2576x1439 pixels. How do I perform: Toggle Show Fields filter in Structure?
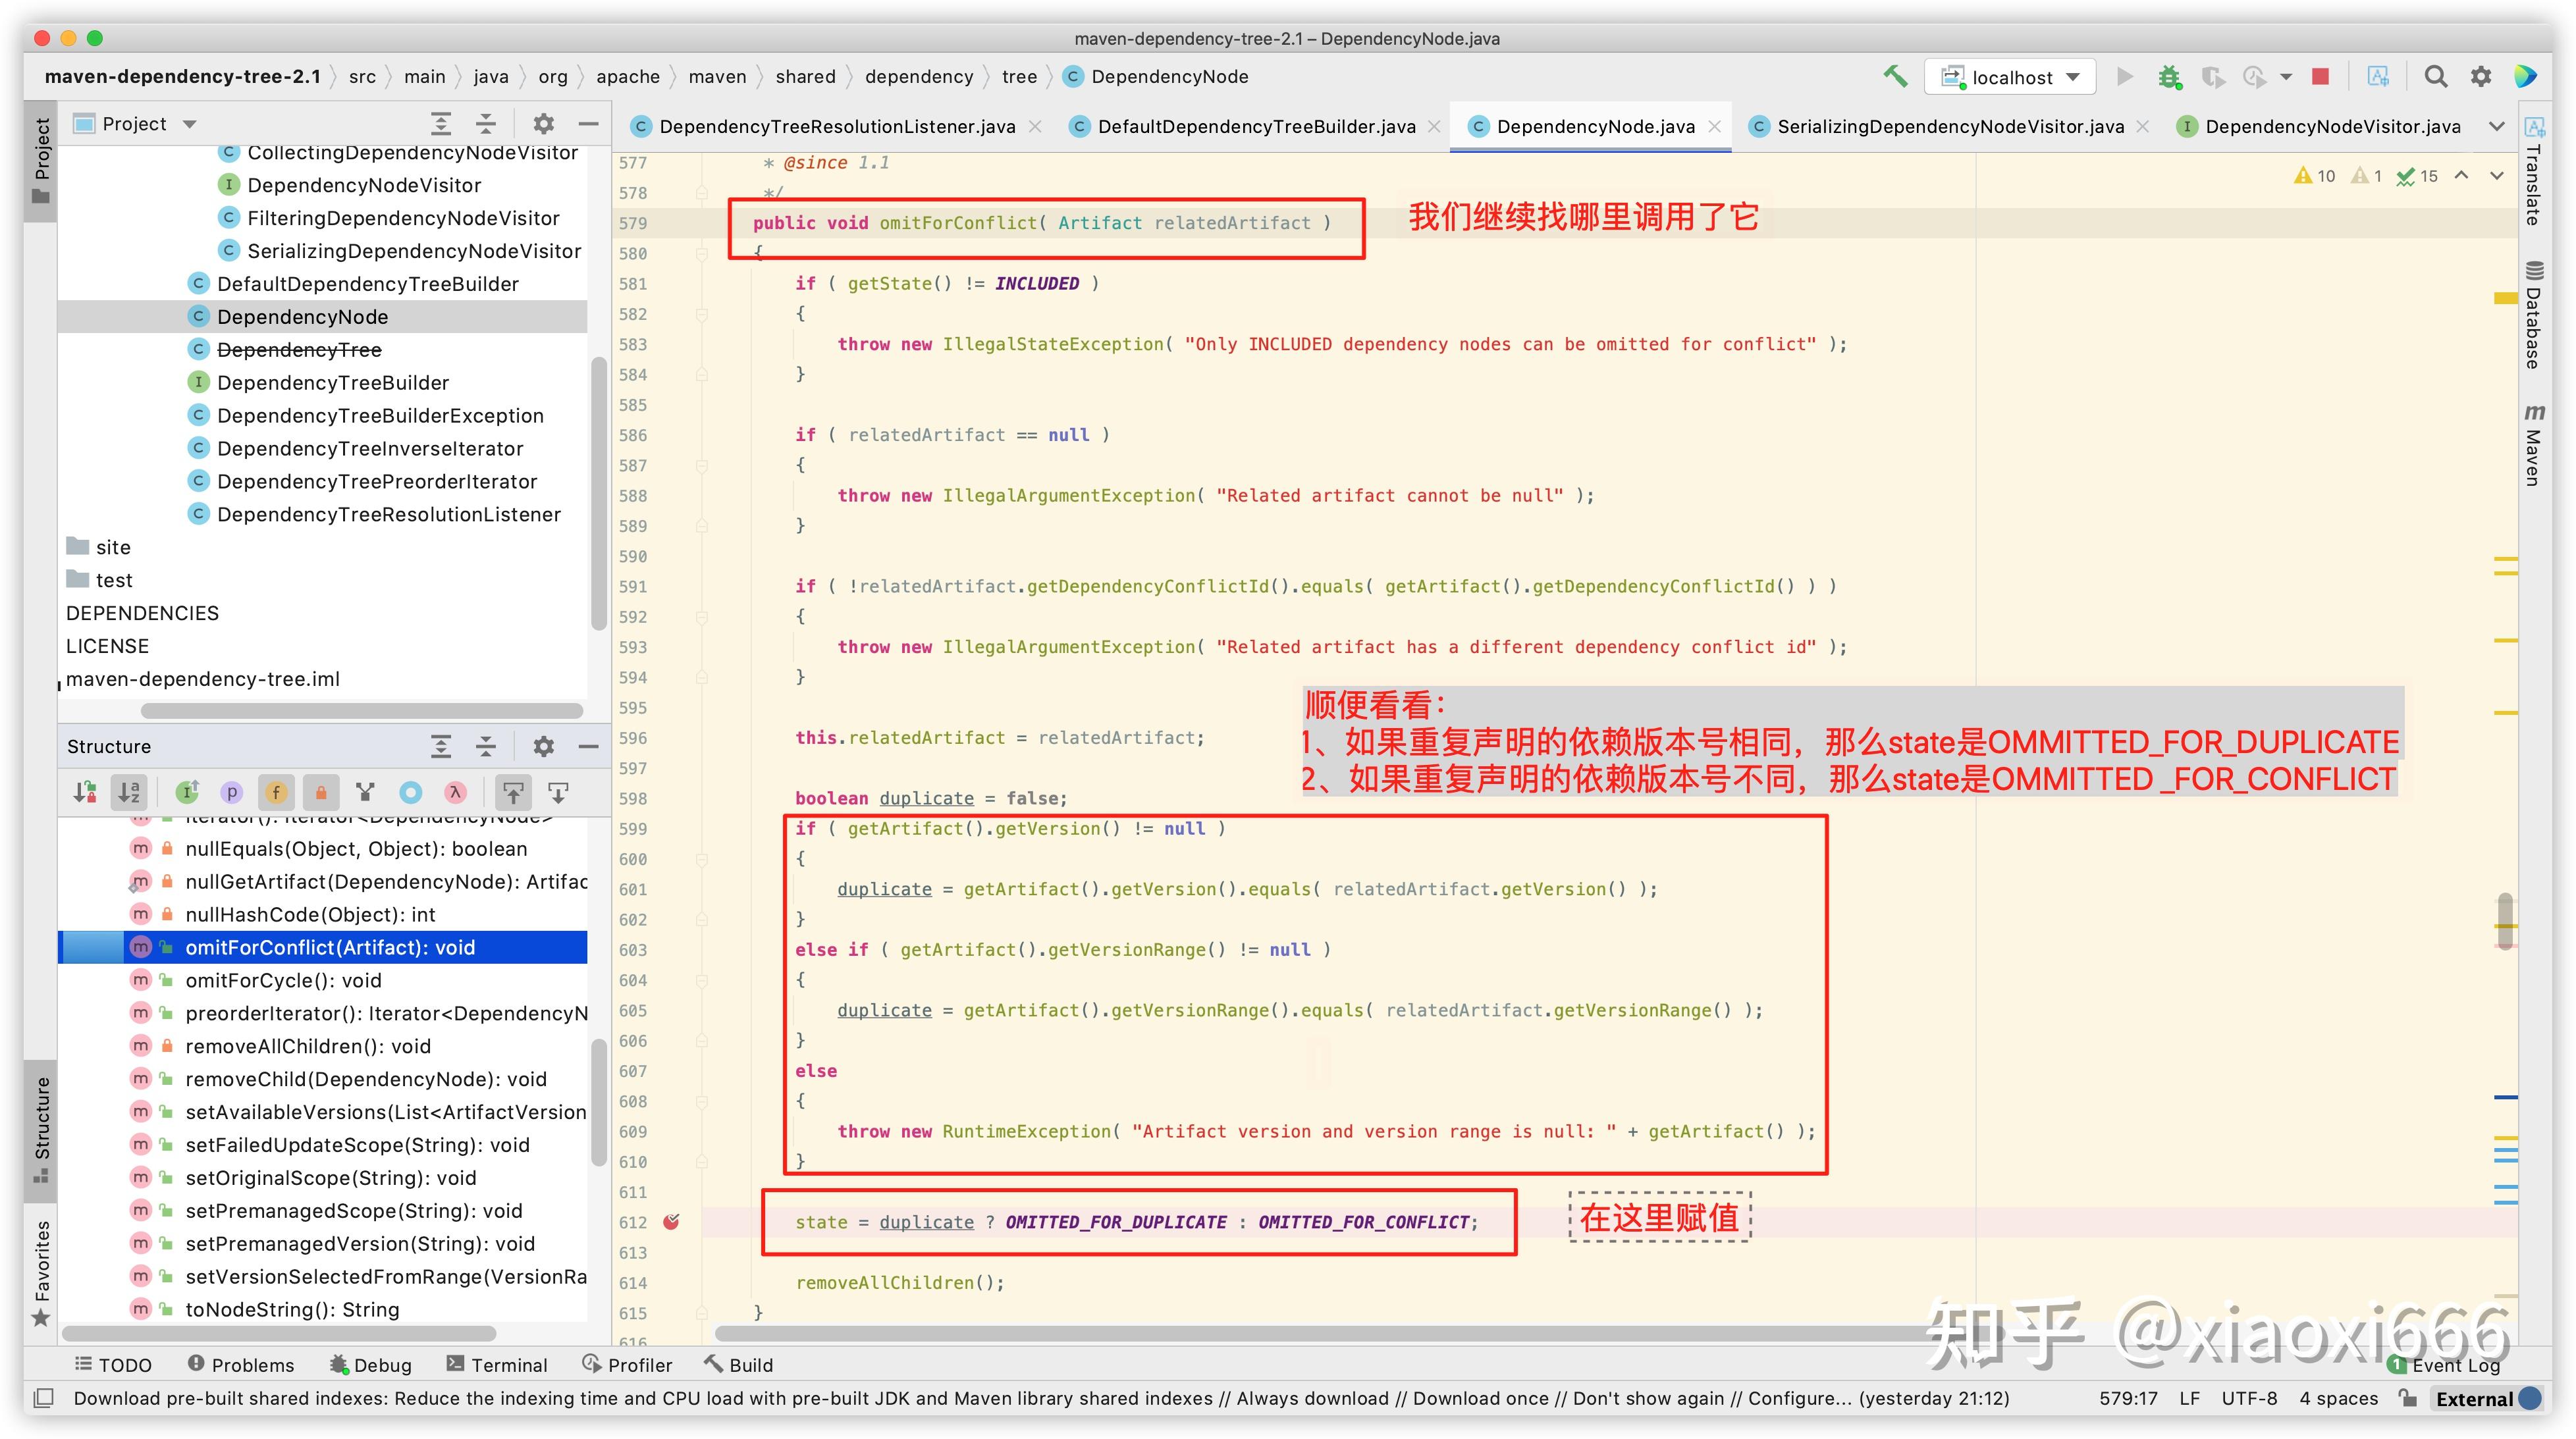(x=276, y=793)
